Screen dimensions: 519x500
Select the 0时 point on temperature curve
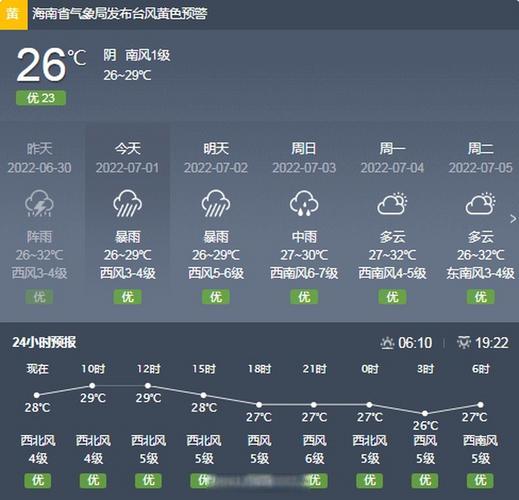tap(369, 405)
